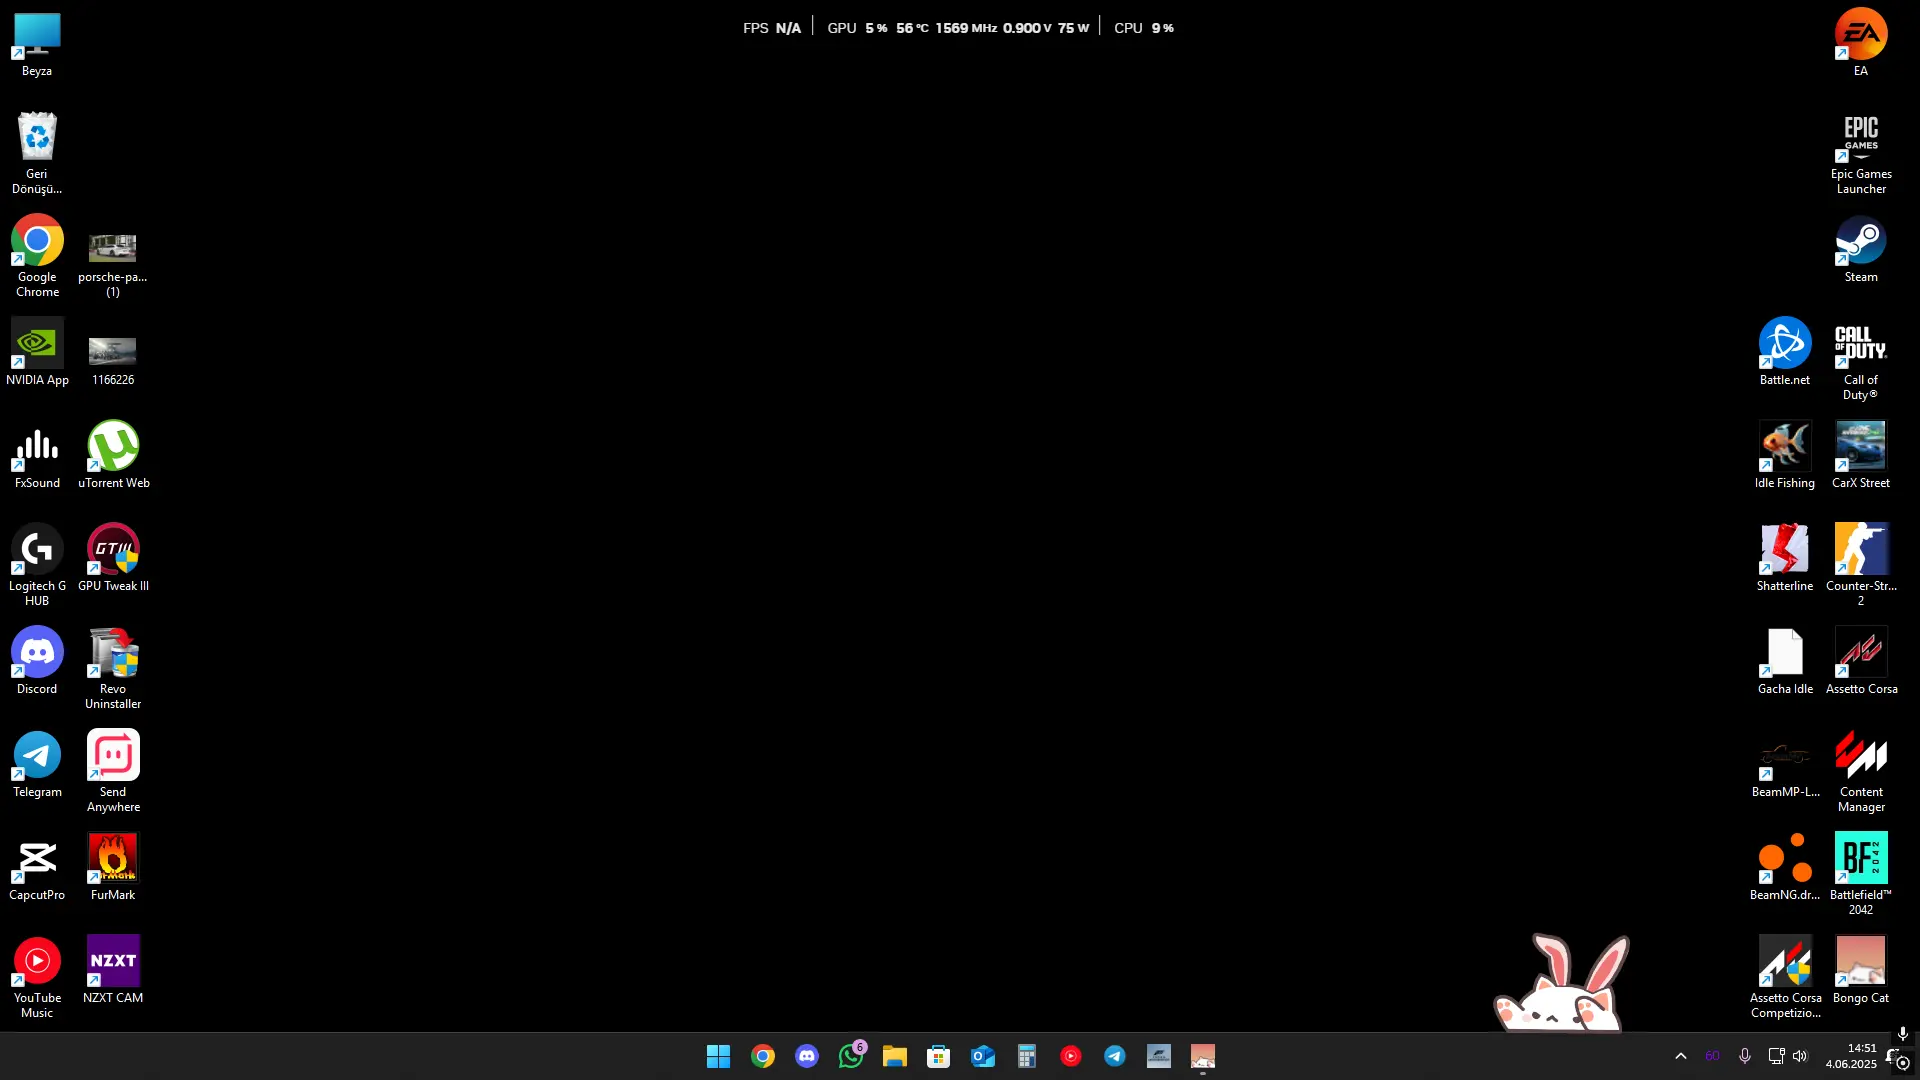Select the GPU Tweak III shortcut

tap(113, 559)
